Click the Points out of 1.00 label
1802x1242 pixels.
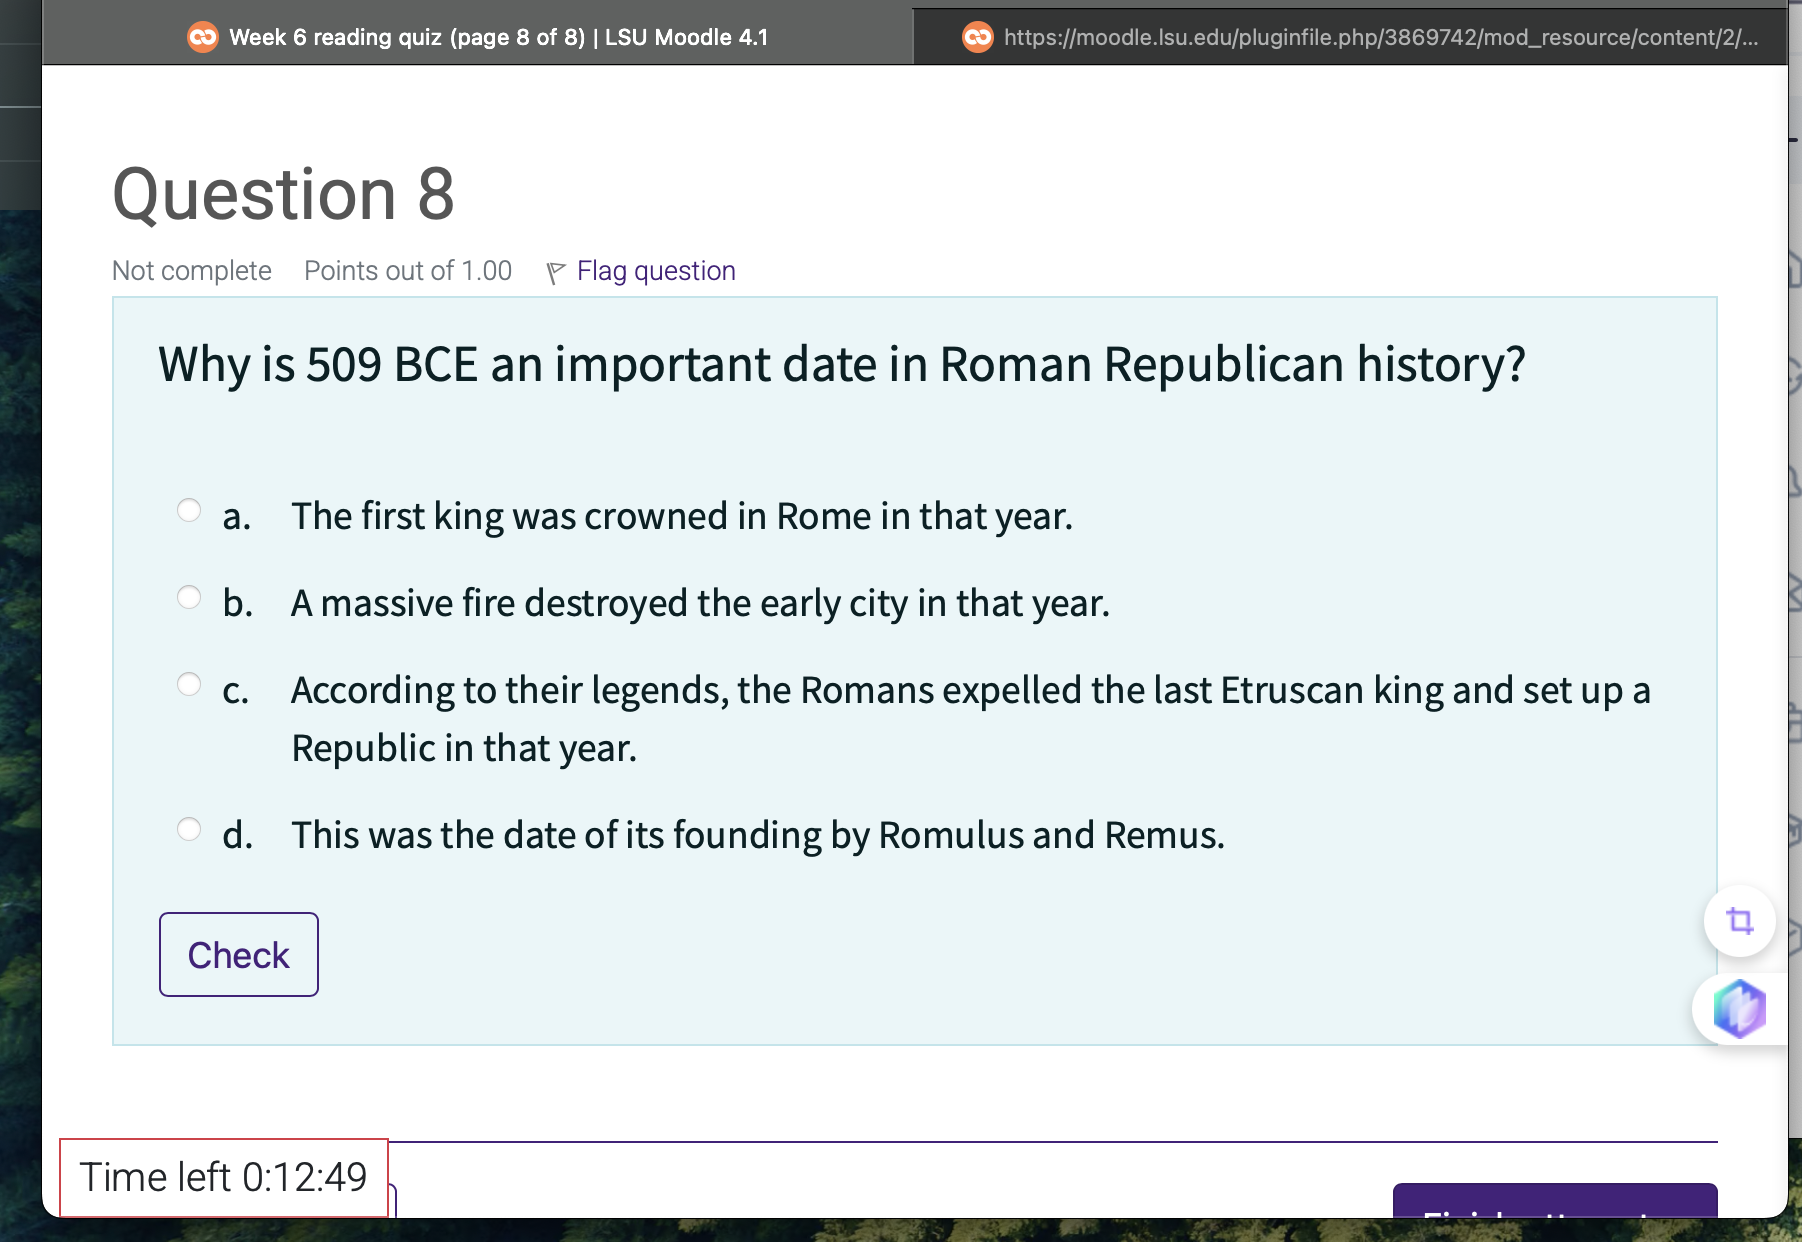tap(407, 269)
